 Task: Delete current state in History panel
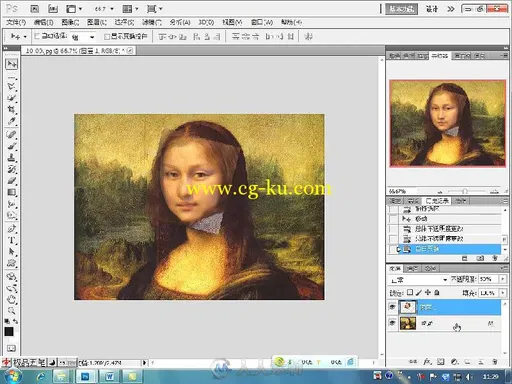tap(495, 258)
